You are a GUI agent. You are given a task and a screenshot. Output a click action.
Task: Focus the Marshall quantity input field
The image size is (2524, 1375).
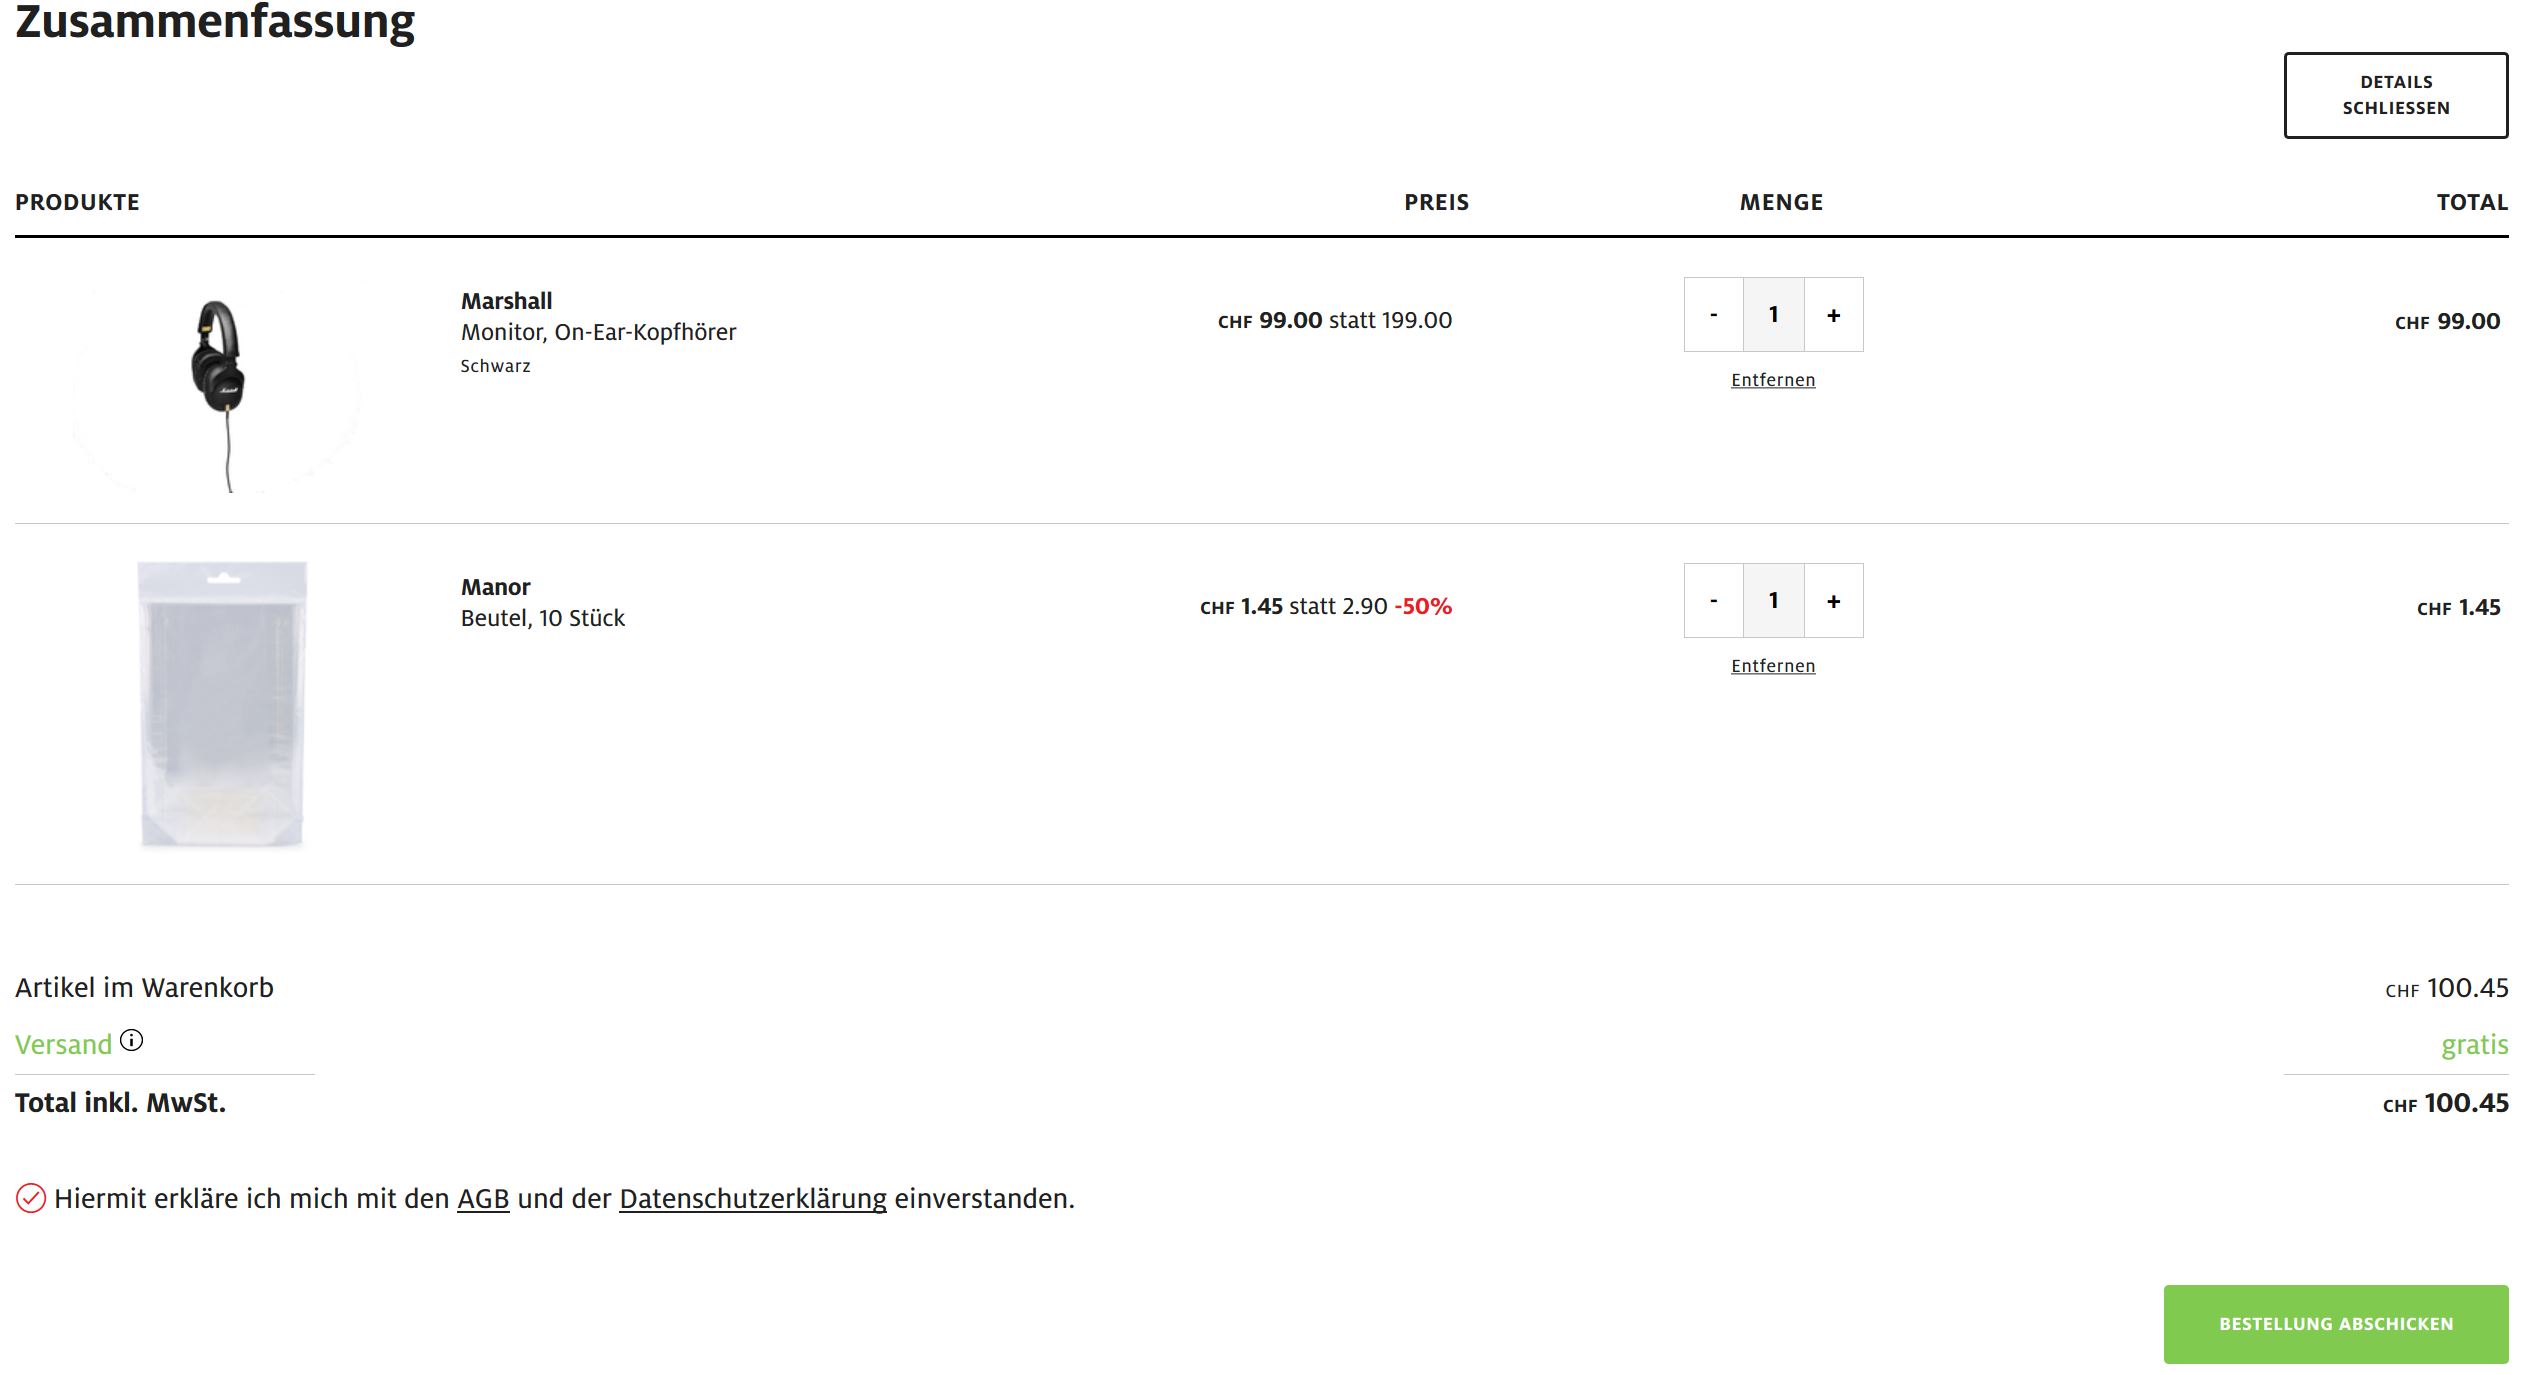[x=1773, y=315]
